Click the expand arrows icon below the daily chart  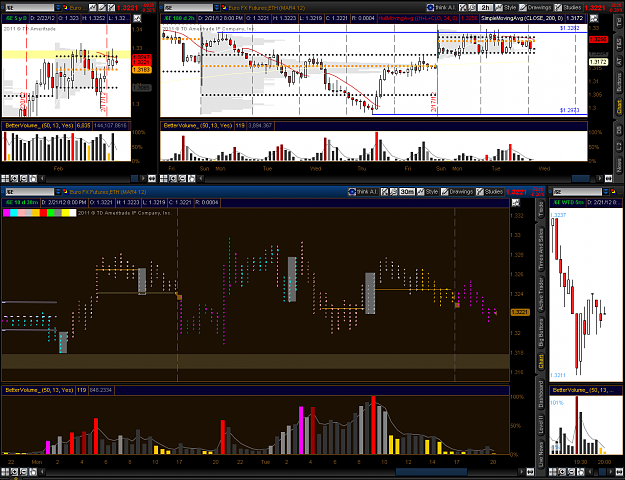coord(151,179)
